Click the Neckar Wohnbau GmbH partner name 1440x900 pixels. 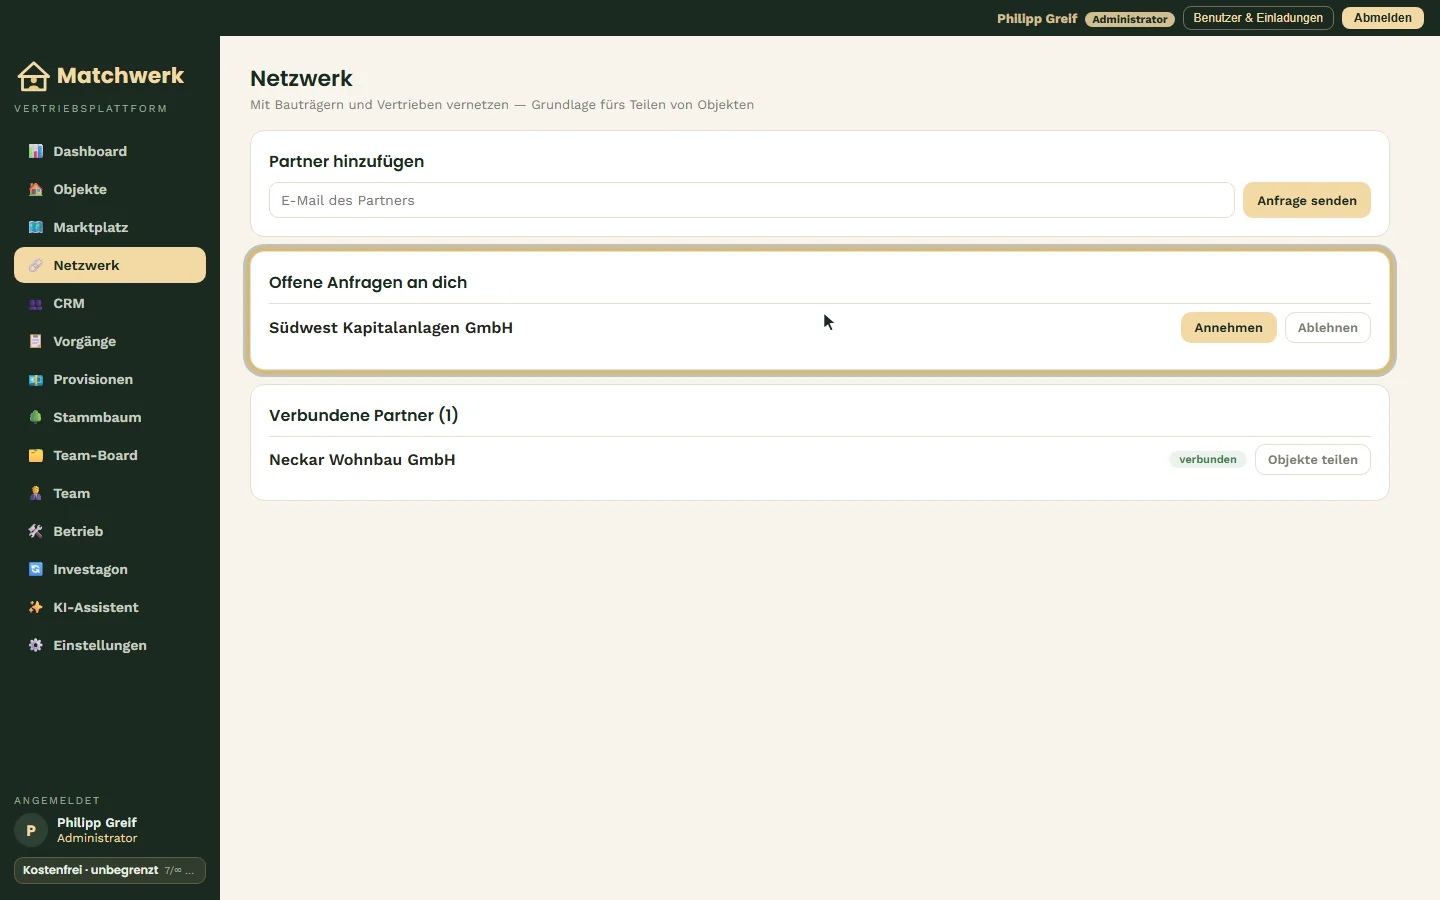click(x=362, y=460)
